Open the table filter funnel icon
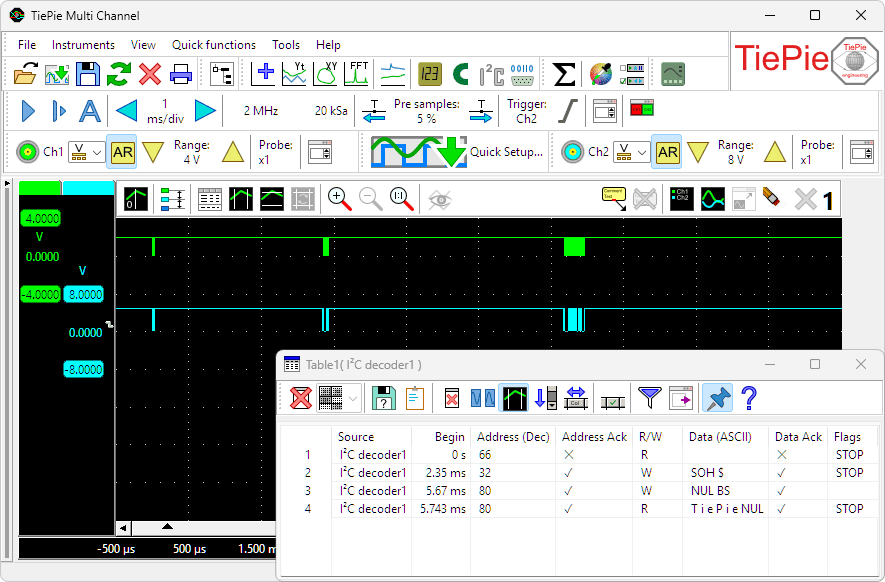The image size is (885, 582). [x=649, y=398]
